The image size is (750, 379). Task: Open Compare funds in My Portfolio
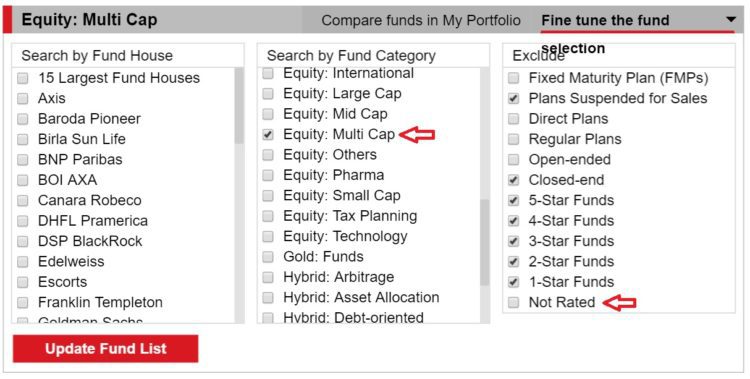click(421, 21)
